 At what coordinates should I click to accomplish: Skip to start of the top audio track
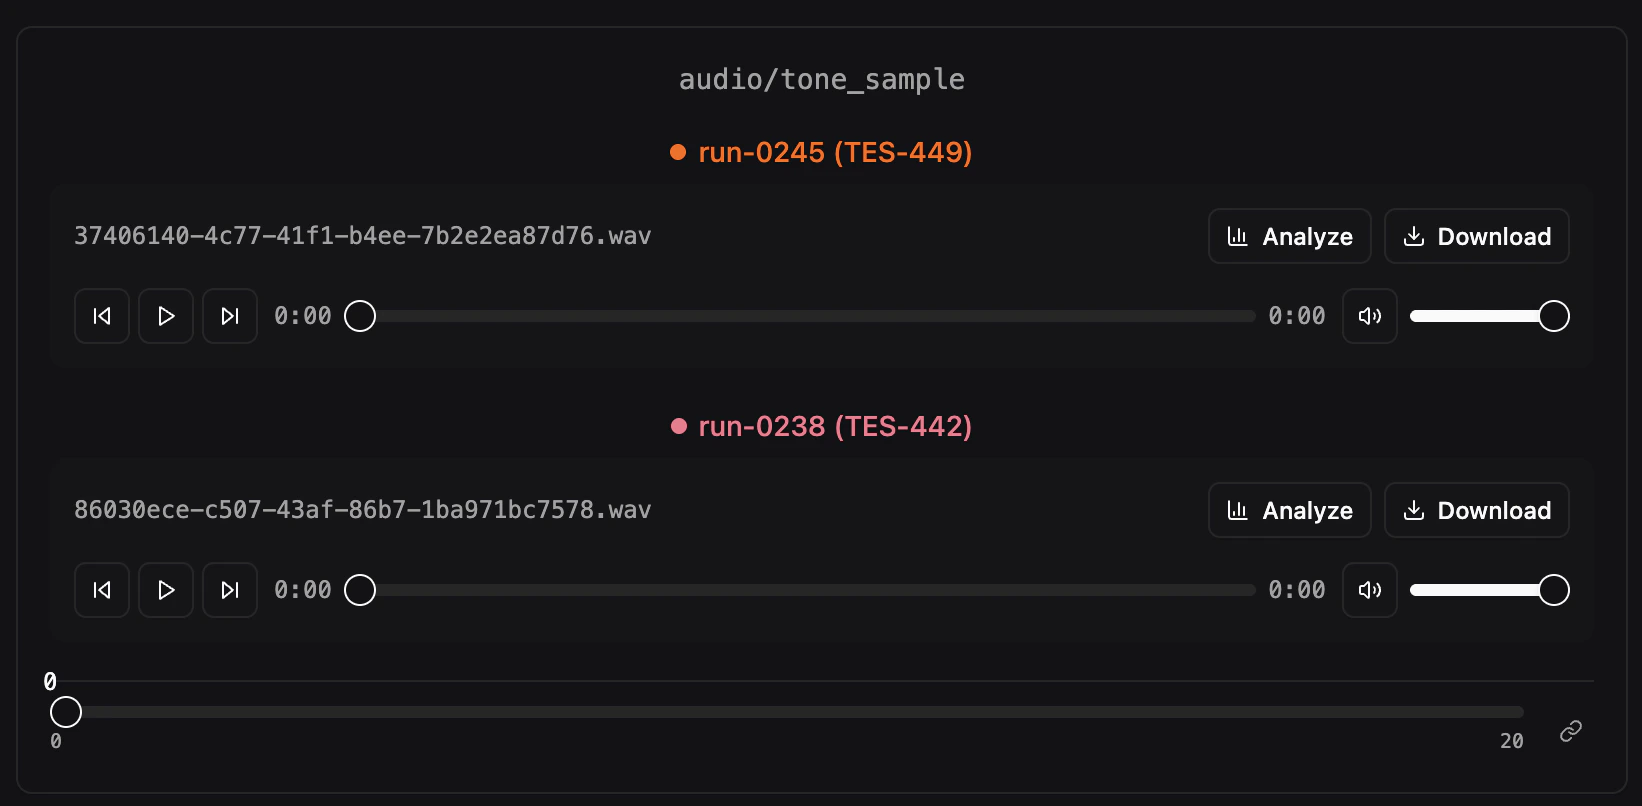click(101, 315)
